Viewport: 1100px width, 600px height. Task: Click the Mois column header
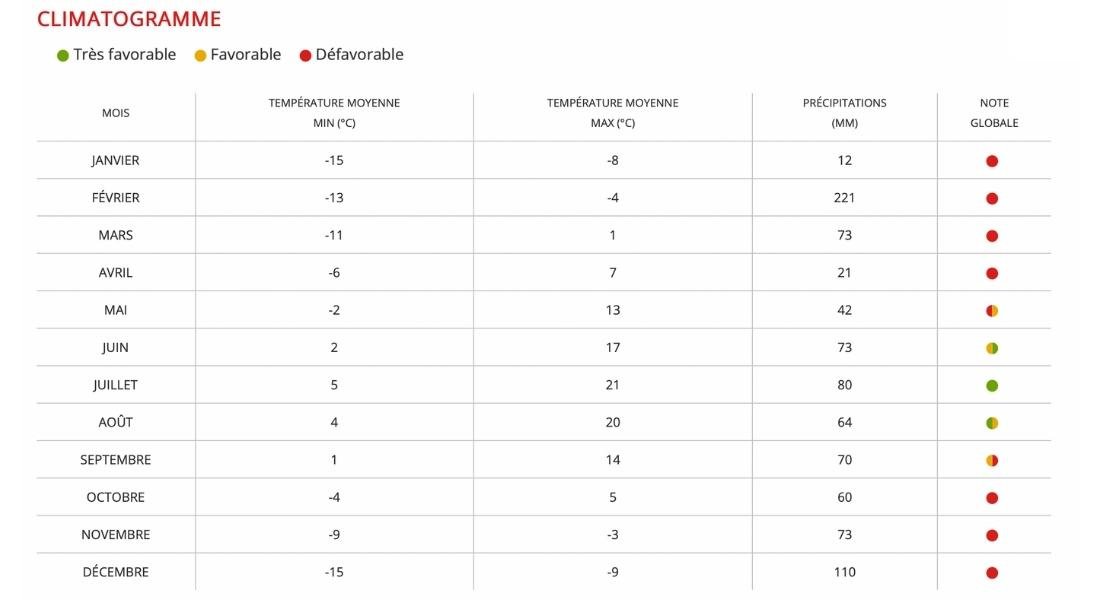pyautogui.click(x=116, y=113)
